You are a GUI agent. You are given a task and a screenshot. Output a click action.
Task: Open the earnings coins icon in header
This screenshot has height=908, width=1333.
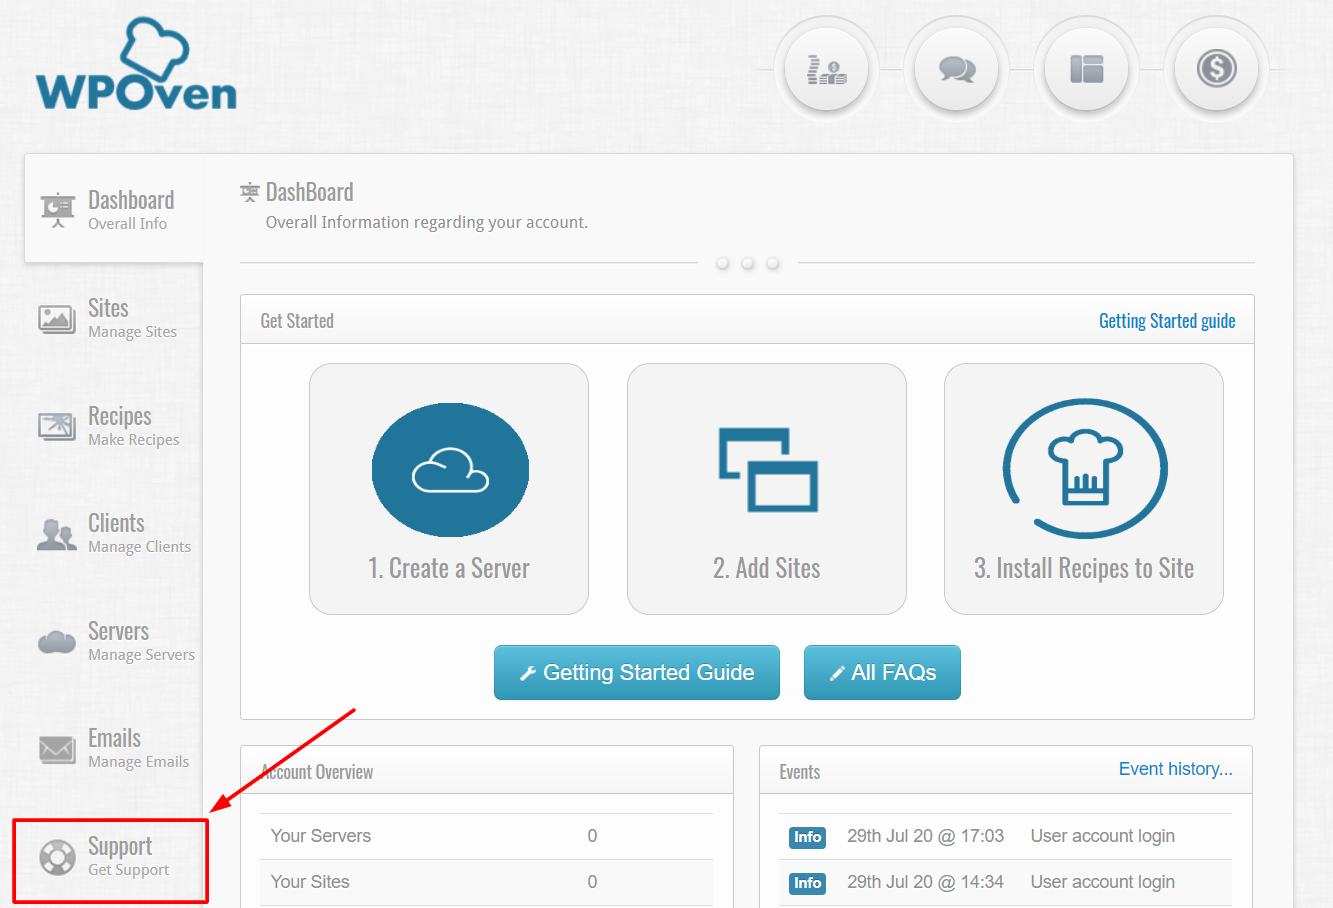(x=827, y=68)
